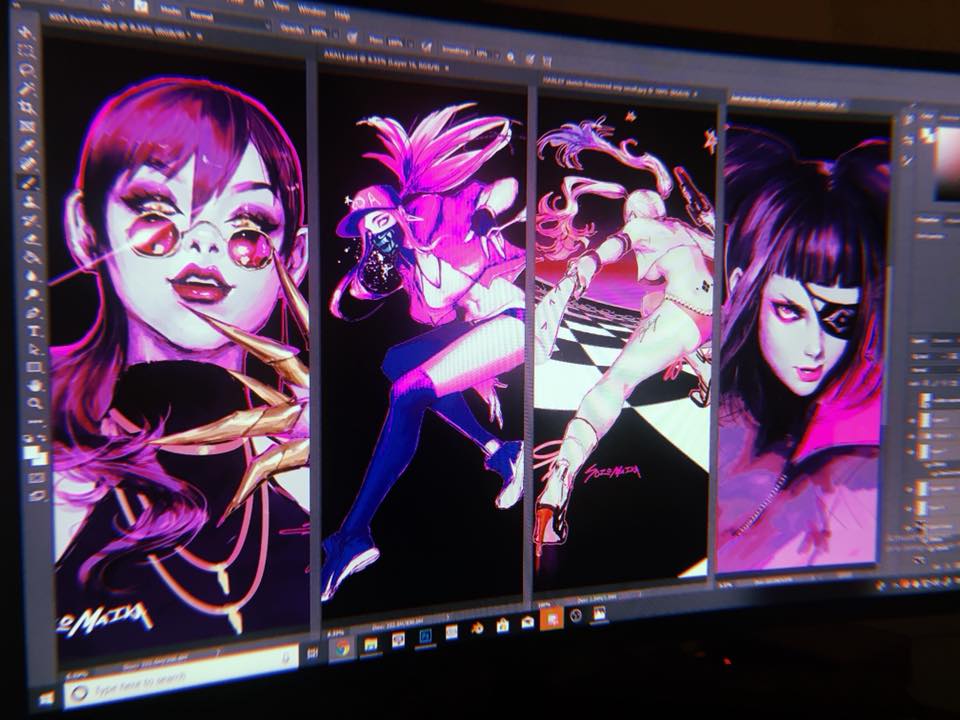This screenshot has height=720, width=960.
Task: Open symmetry paint options icon
Action: click(547, 61)
